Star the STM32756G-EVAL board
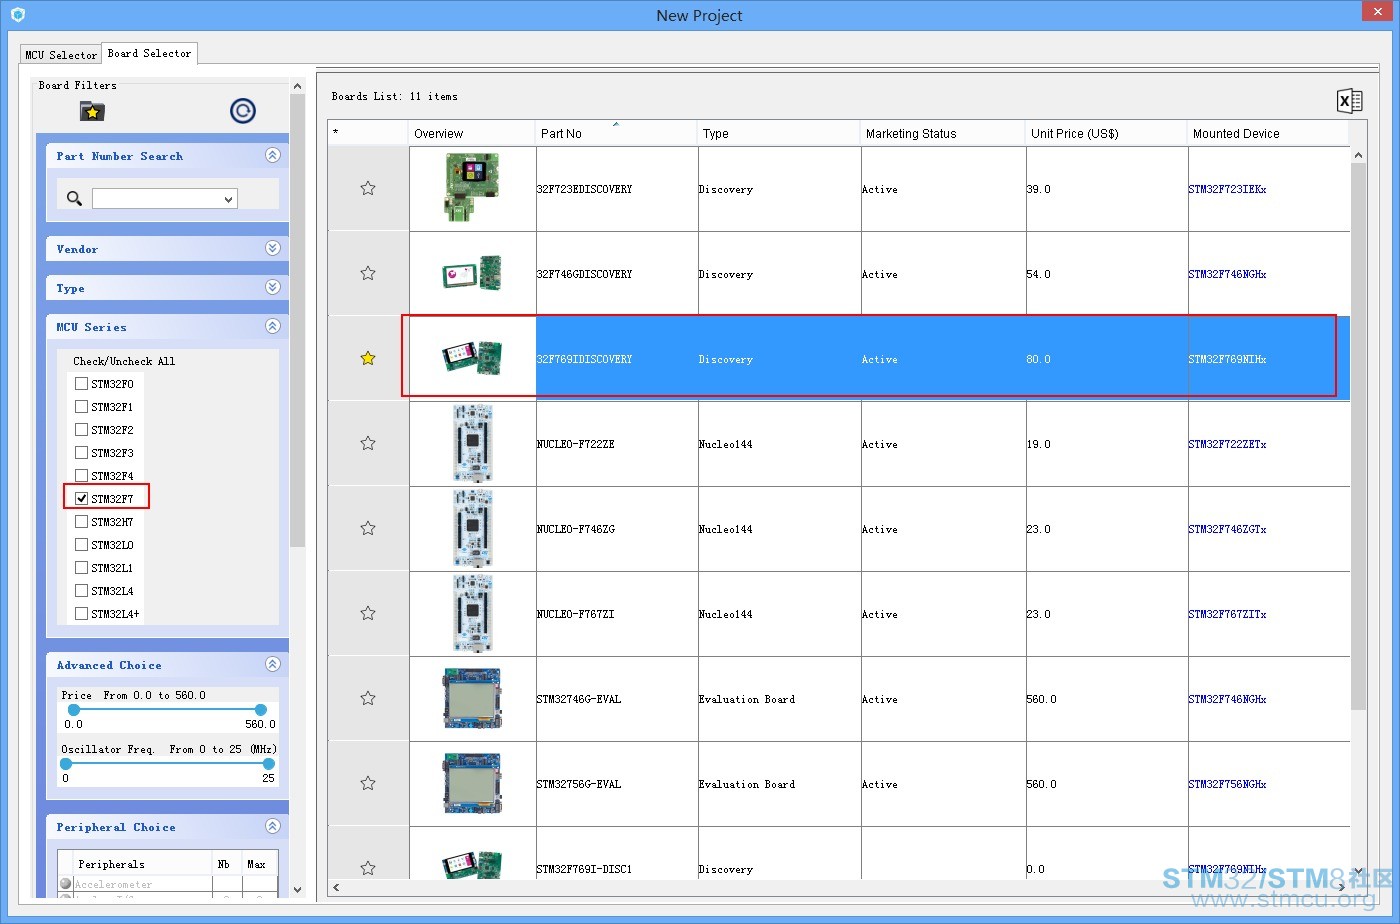The image size is (1400, 924). [x=368, y=783]
